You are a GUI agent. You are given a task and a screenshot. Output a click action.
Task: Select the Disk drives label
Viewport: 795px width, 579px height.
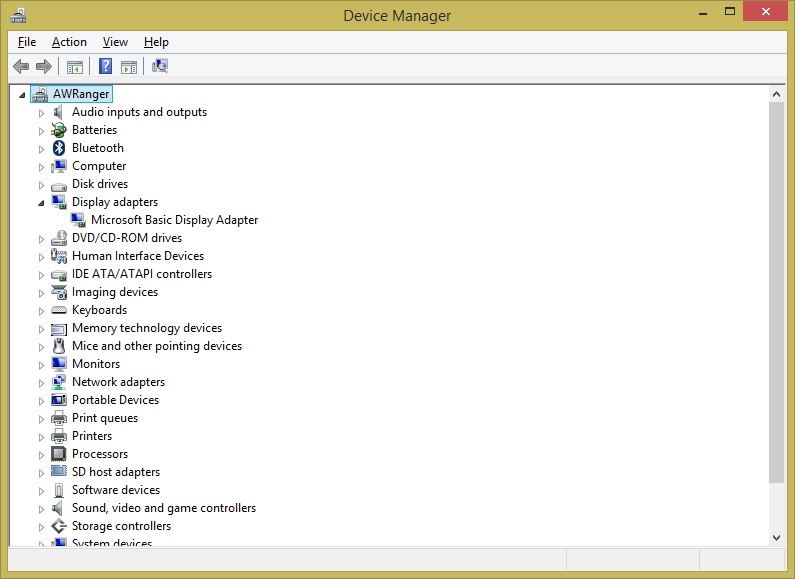tap(100, 184)
